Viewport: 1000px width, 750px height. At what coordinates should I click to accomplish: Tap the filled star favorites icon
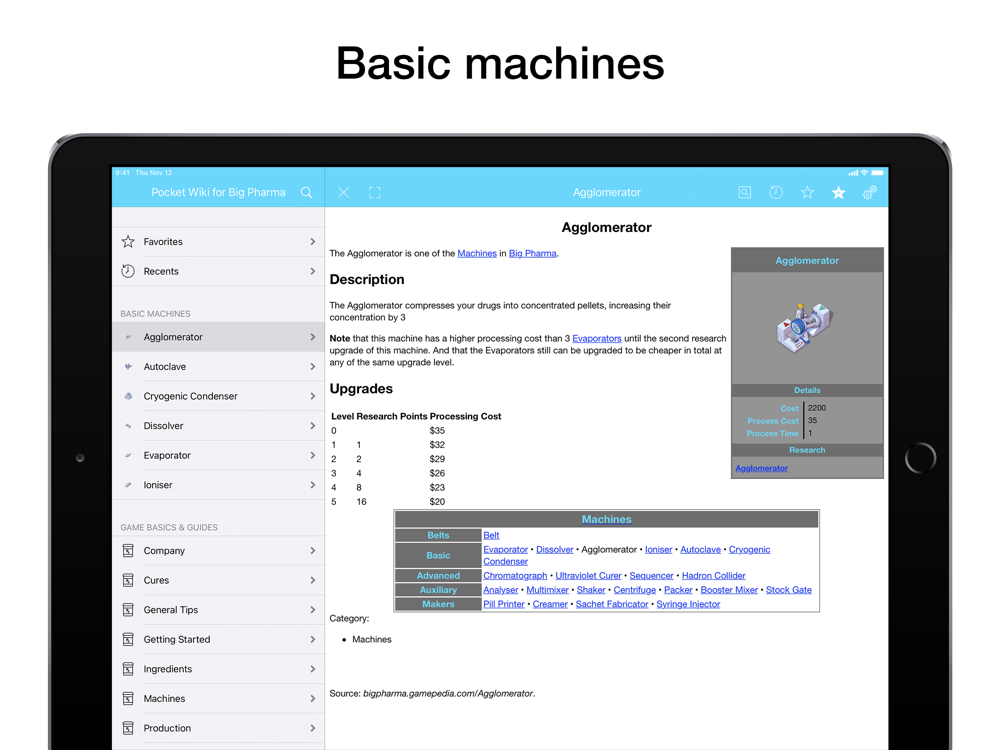(x=839, y=193)
